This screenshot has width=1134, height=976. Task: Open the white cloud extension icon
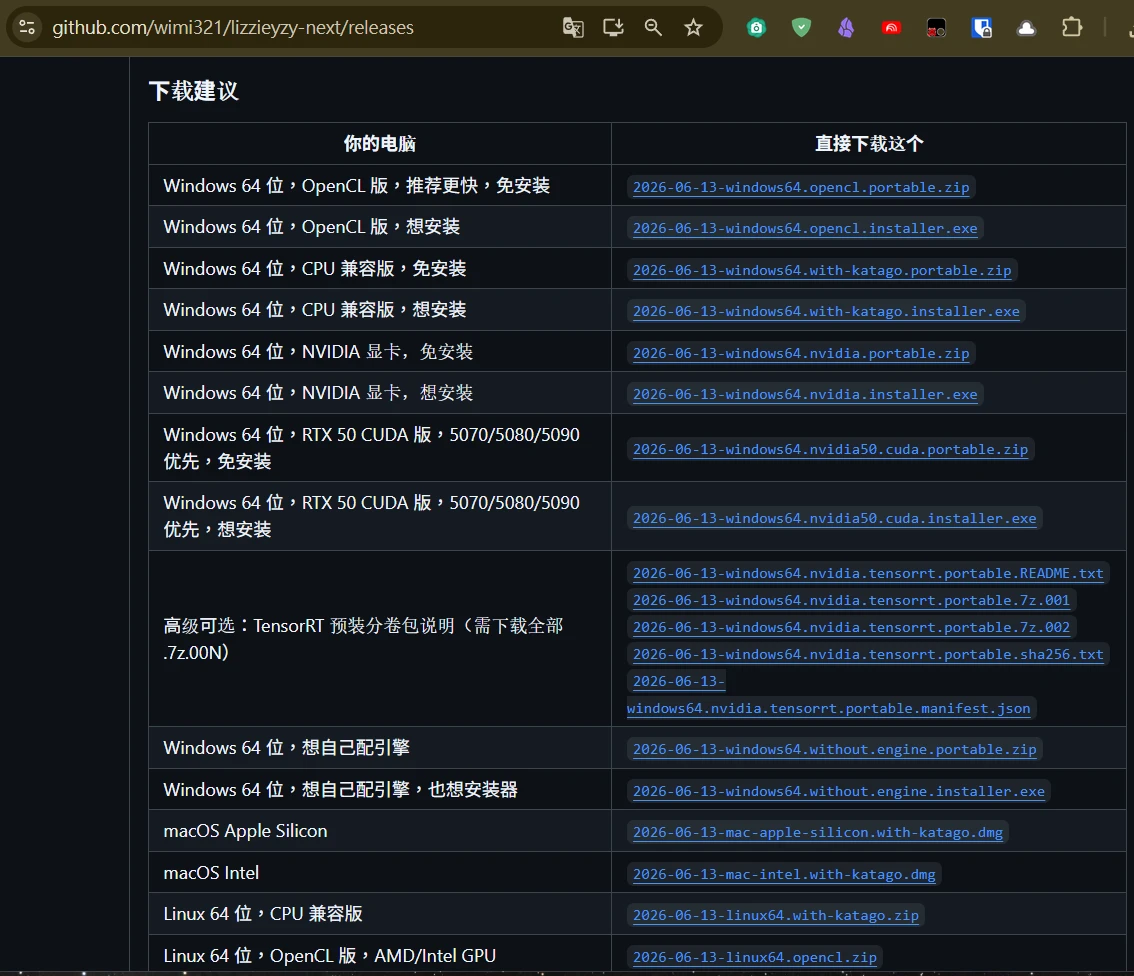(1026, 28)
